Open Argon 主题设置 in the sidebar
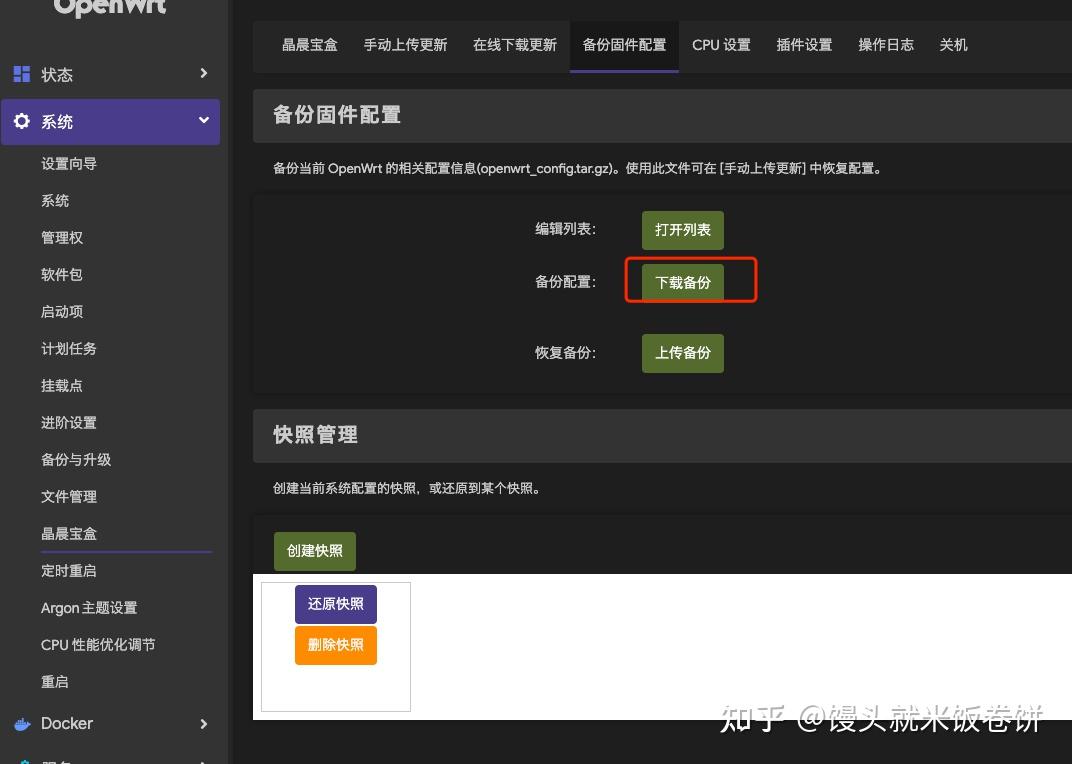Screen dimensions: 1072x764 coord(87,607)
